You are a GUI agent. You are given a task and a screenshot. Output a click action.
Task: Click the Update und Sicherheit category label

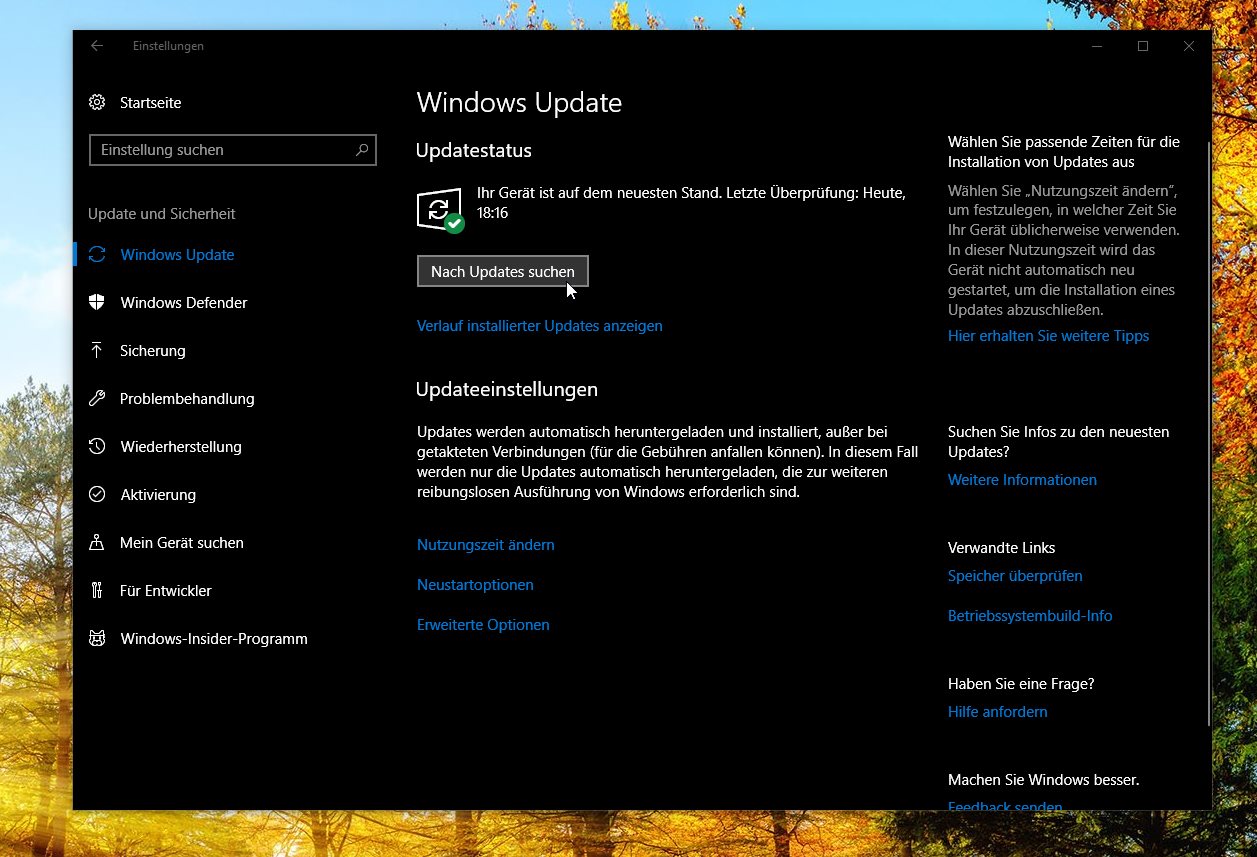point(162,214)
